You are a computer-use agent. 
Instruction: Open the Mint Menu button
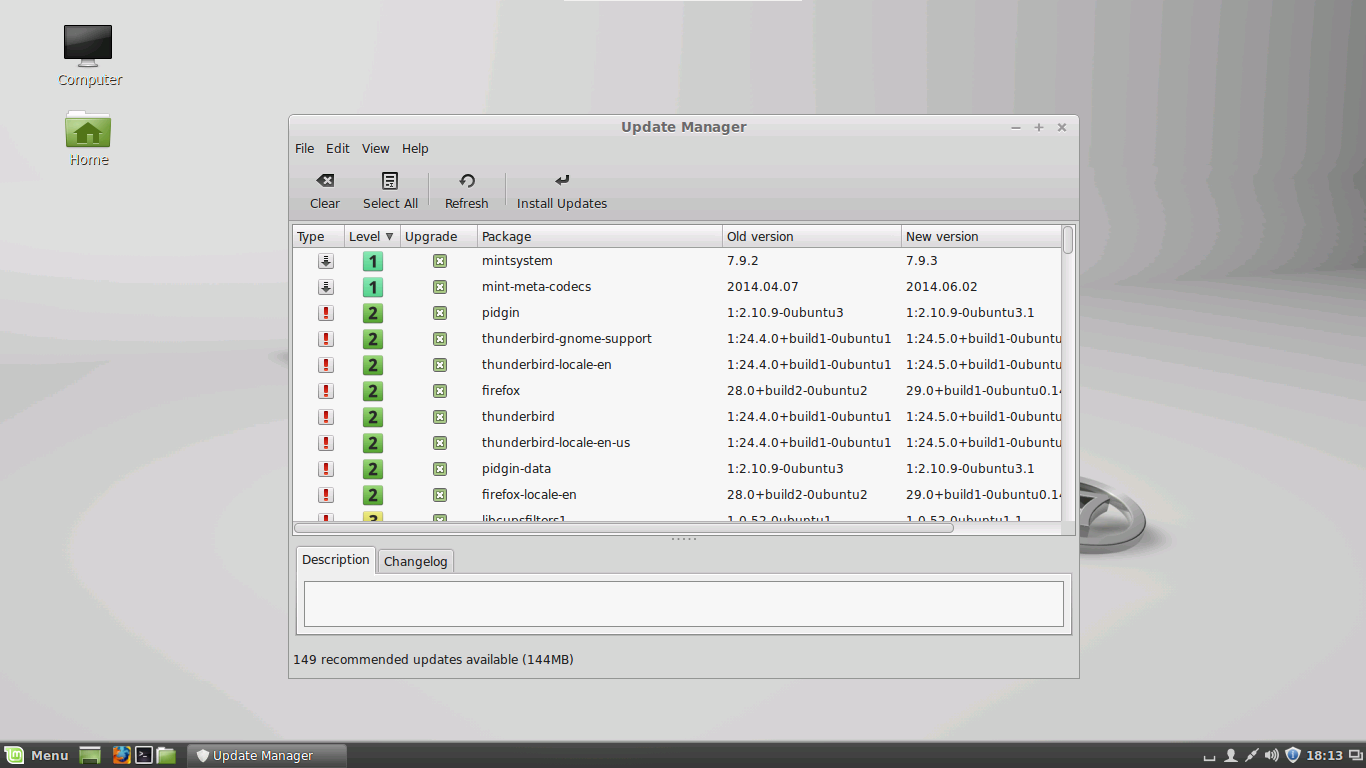[x=36, y=755]
